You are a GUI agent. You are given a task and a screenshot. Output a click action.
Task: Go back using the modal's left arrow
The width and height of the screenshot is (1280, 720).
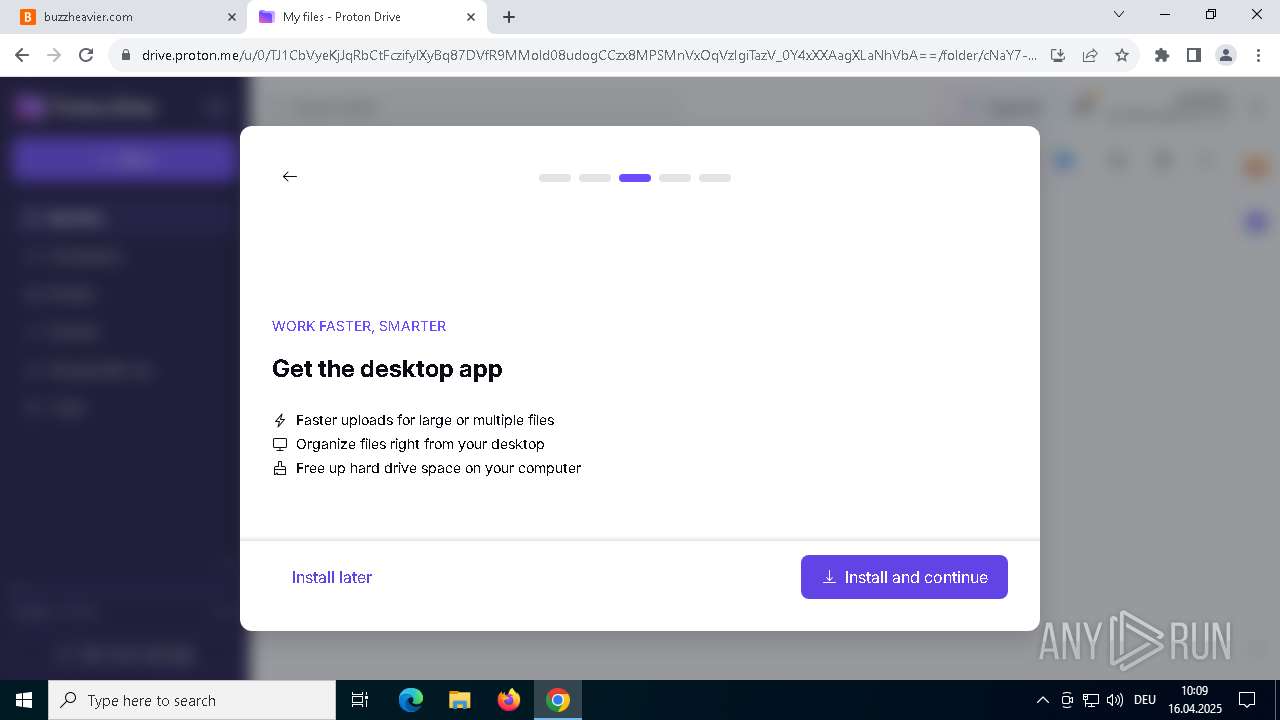pyautogui.click(x=290, y=176)
